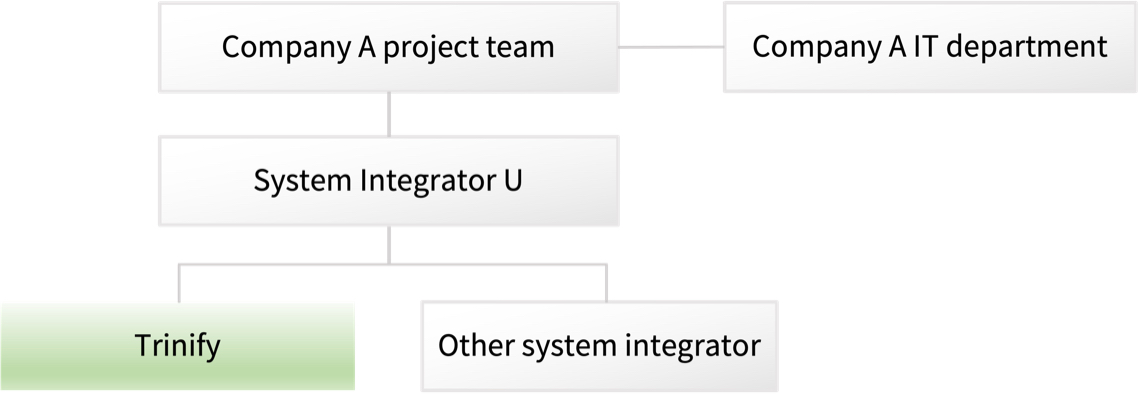The height and width of the screenshot is (394, 1138).
Task: Click the branch line dropping into Trinify
Action: 179,284
